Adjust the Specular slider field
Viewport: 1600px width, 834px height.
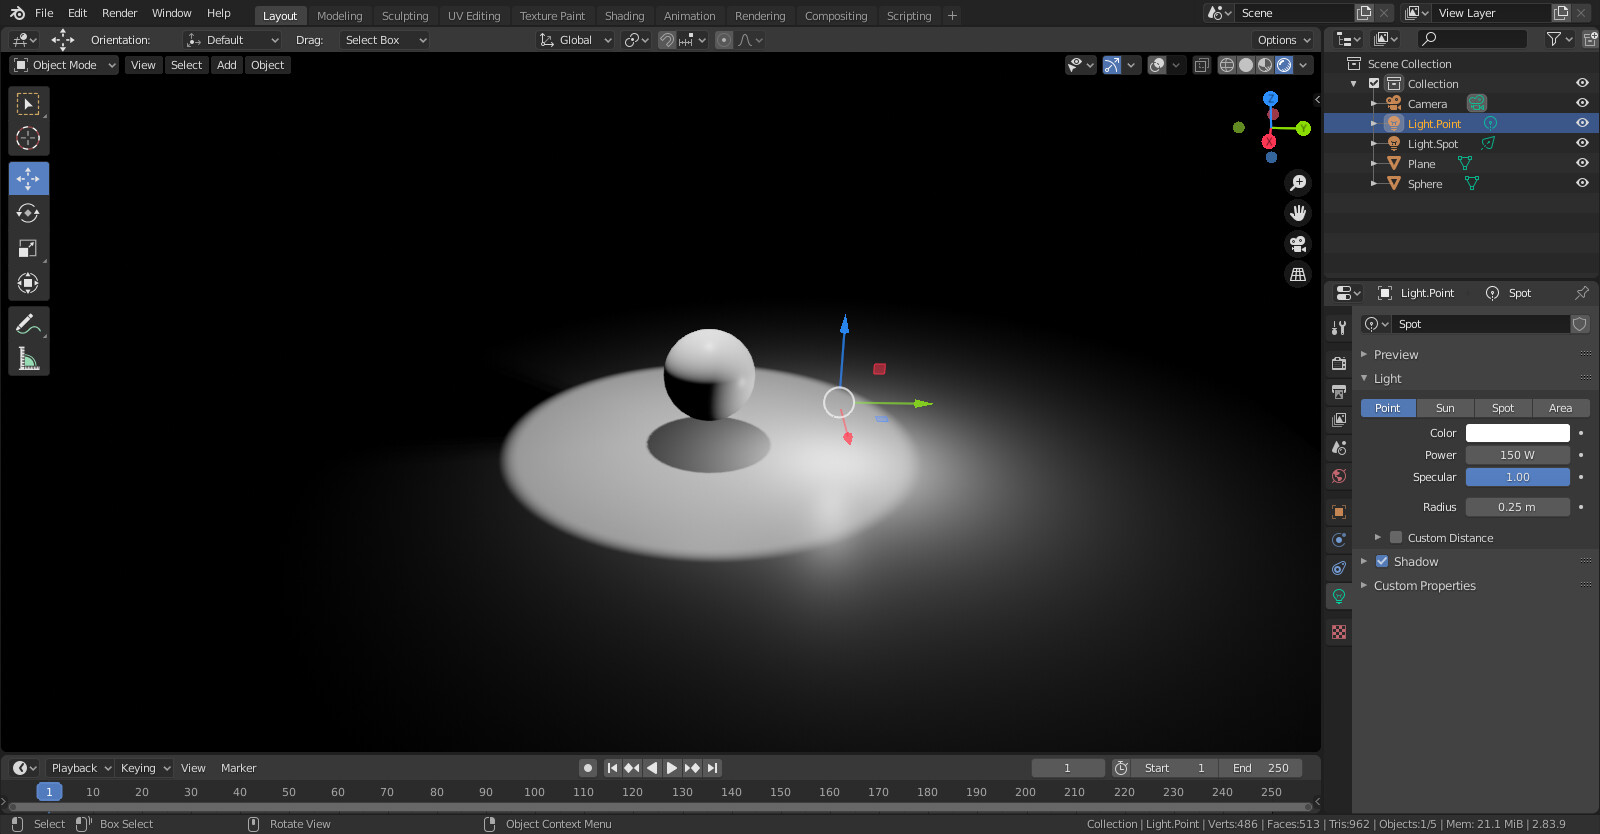point(1517,477)
